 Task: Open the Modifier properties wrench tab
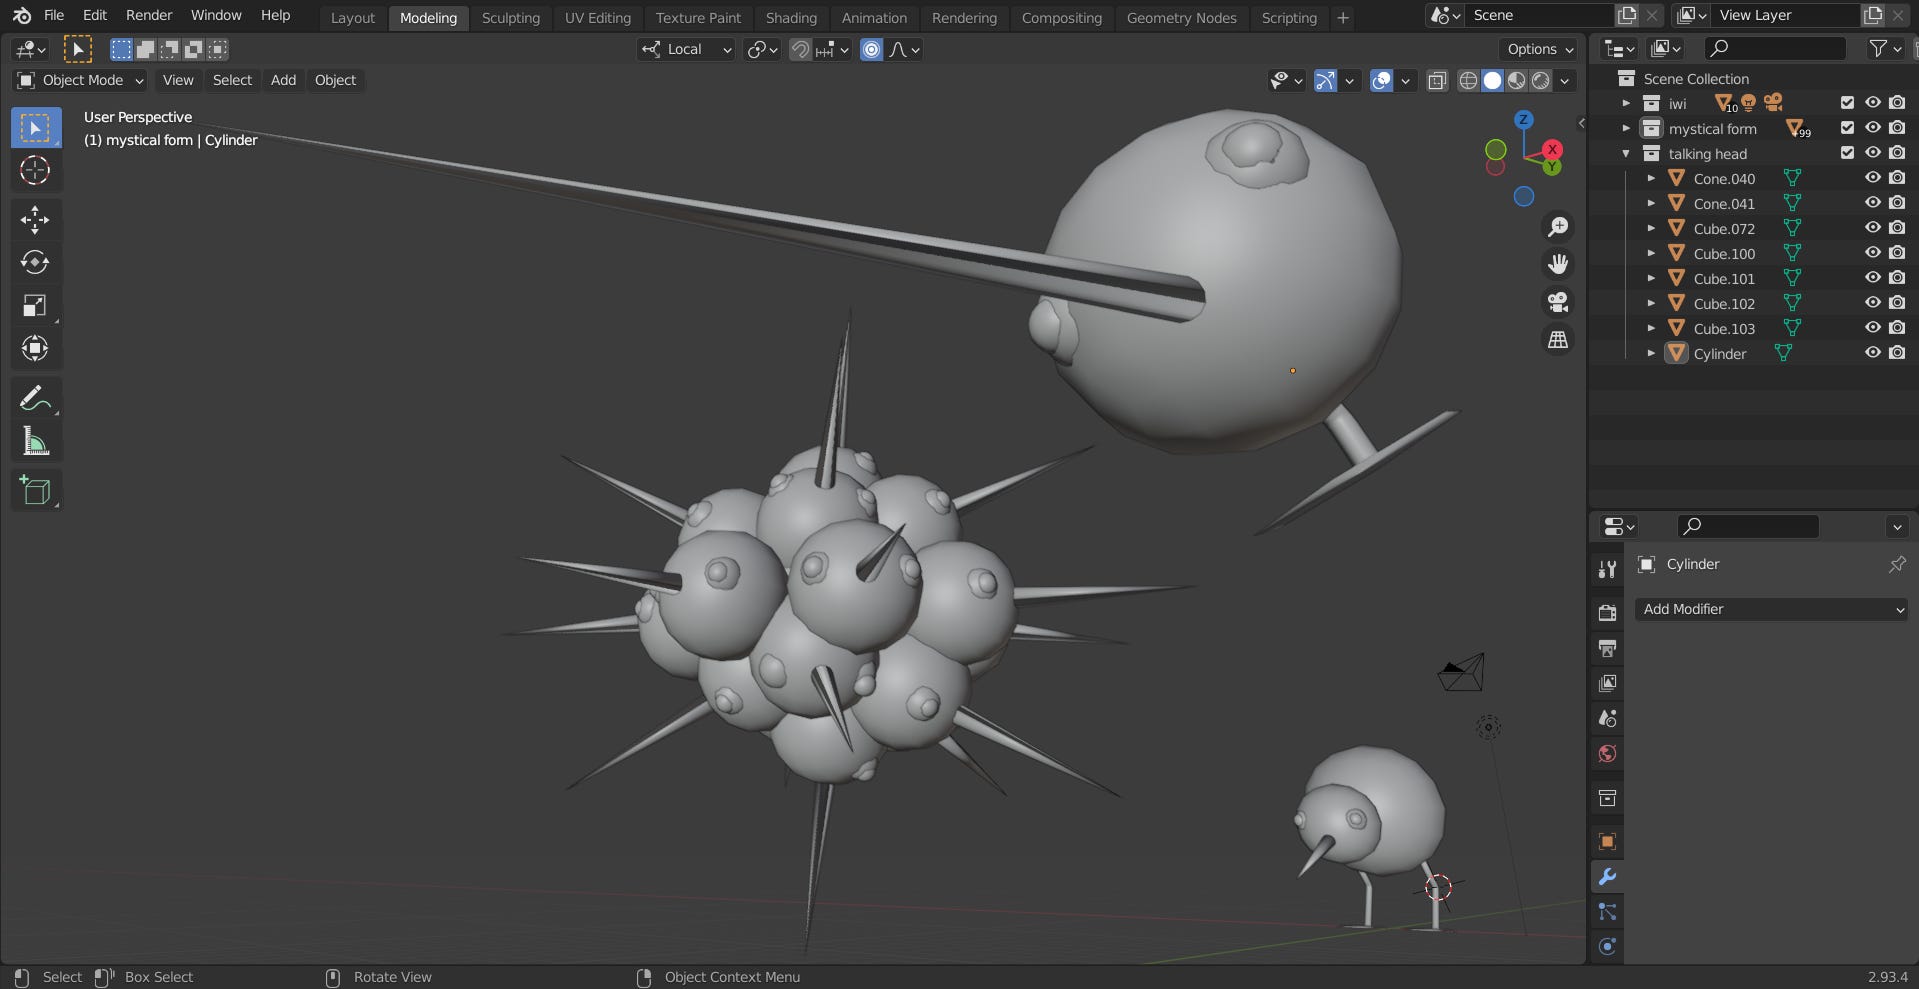click(x=1607, y=877)
